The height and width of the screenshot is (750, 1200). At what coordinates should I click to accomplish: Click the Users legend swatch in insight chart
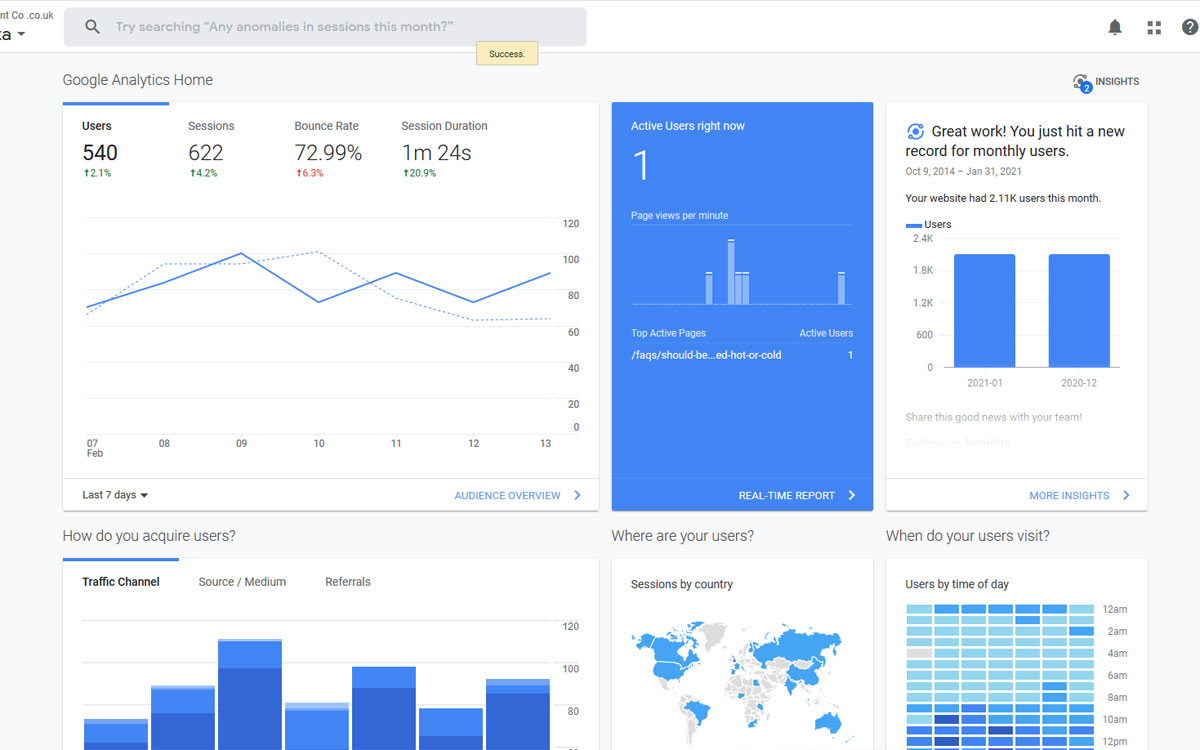(914, 225)
